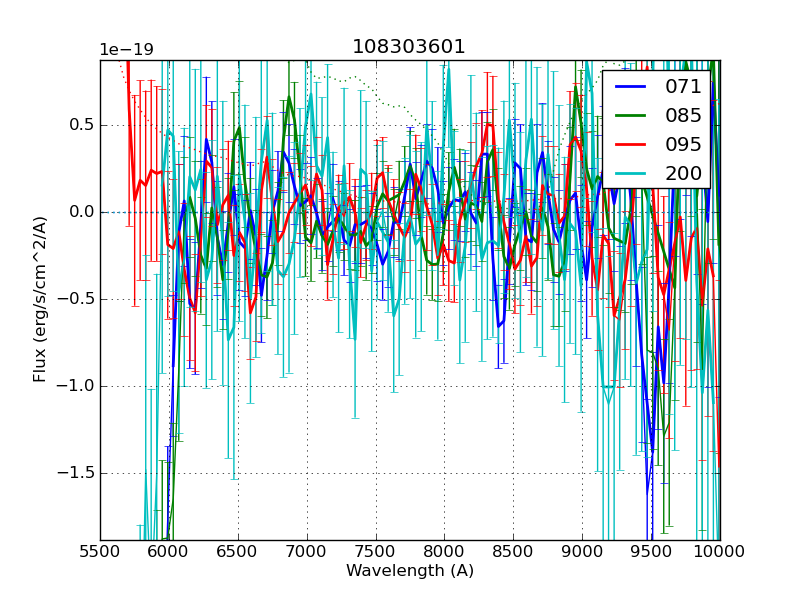The width and height of the screenshot is (800, 600).
Task: Click the −1.0 y-axis tick label
Action: click(75, 386)
